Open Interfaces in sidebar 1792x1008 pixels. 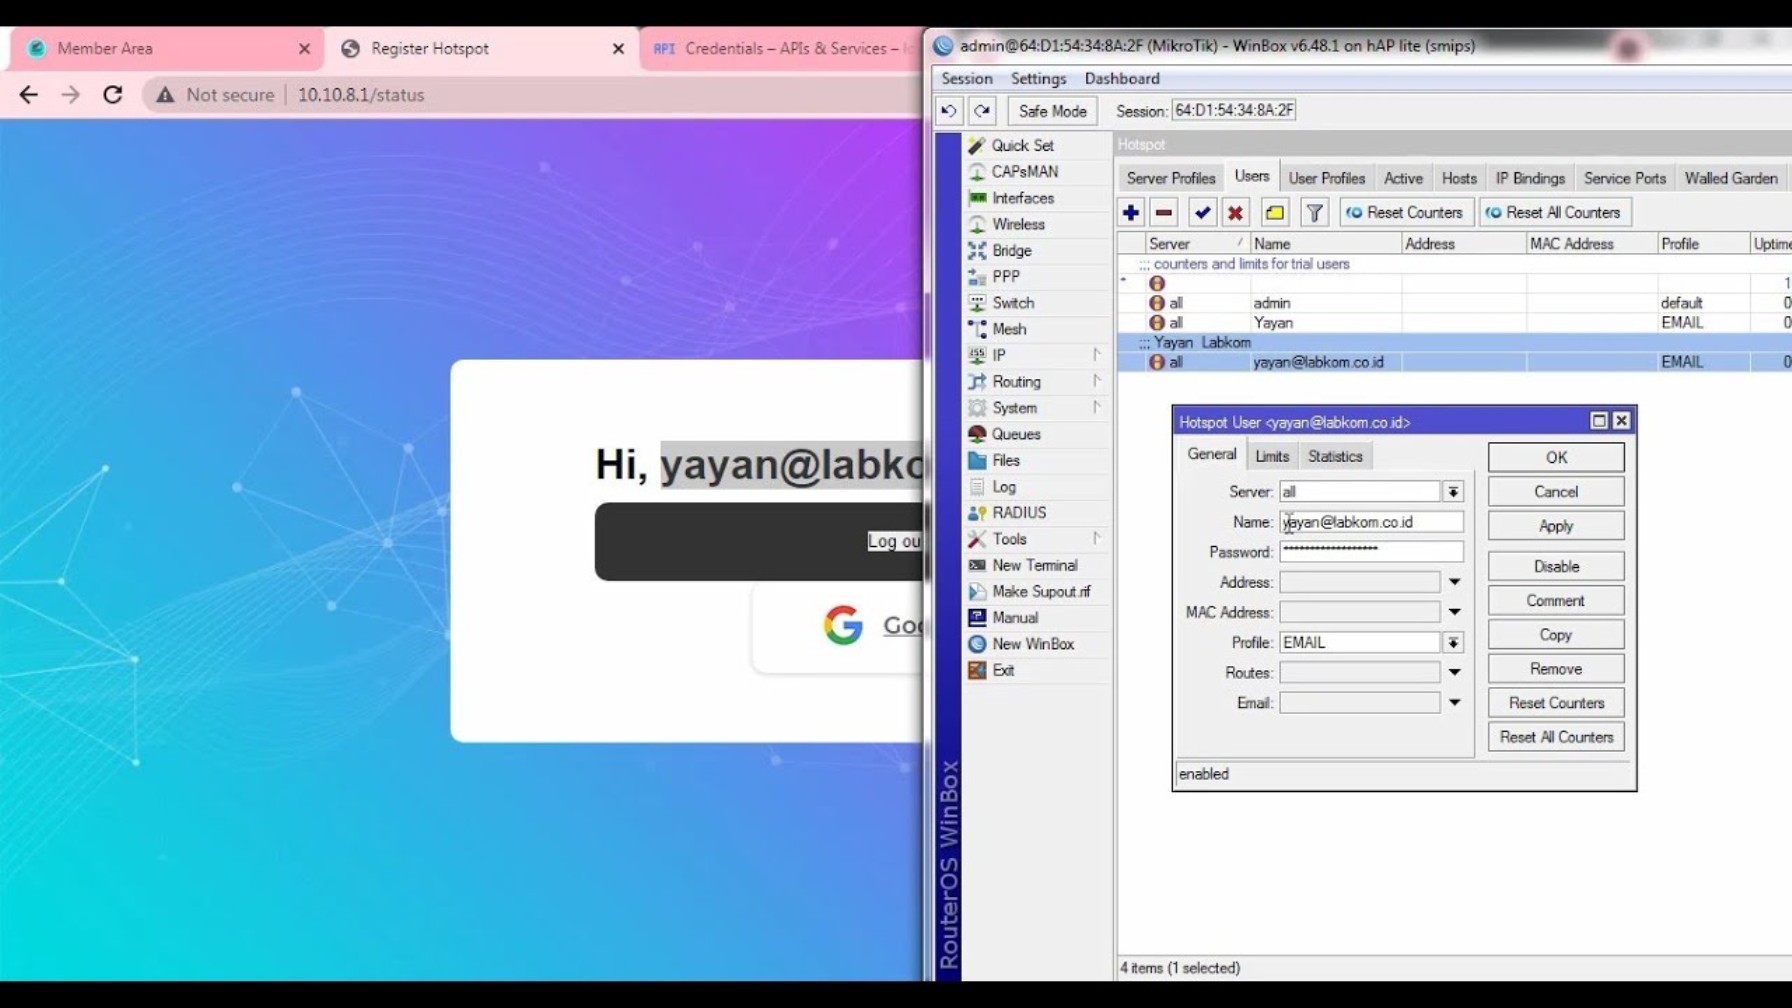tap(1022, 198)
